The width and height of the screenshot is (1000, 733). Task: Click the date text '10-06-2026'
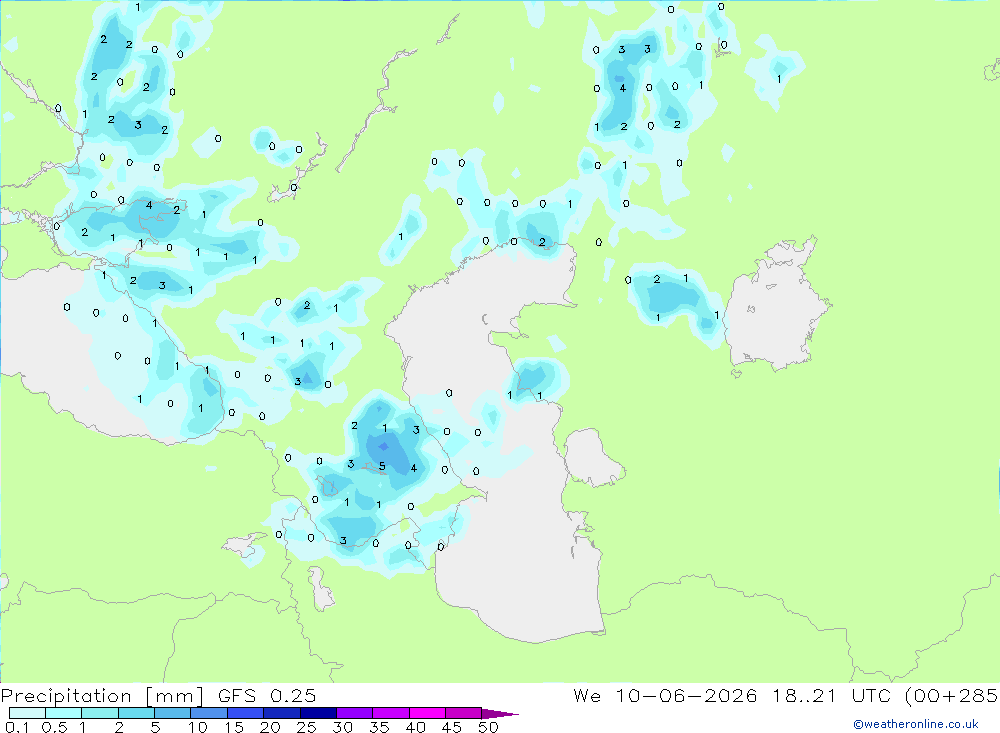pyautogui.click(x=687, y=695)
